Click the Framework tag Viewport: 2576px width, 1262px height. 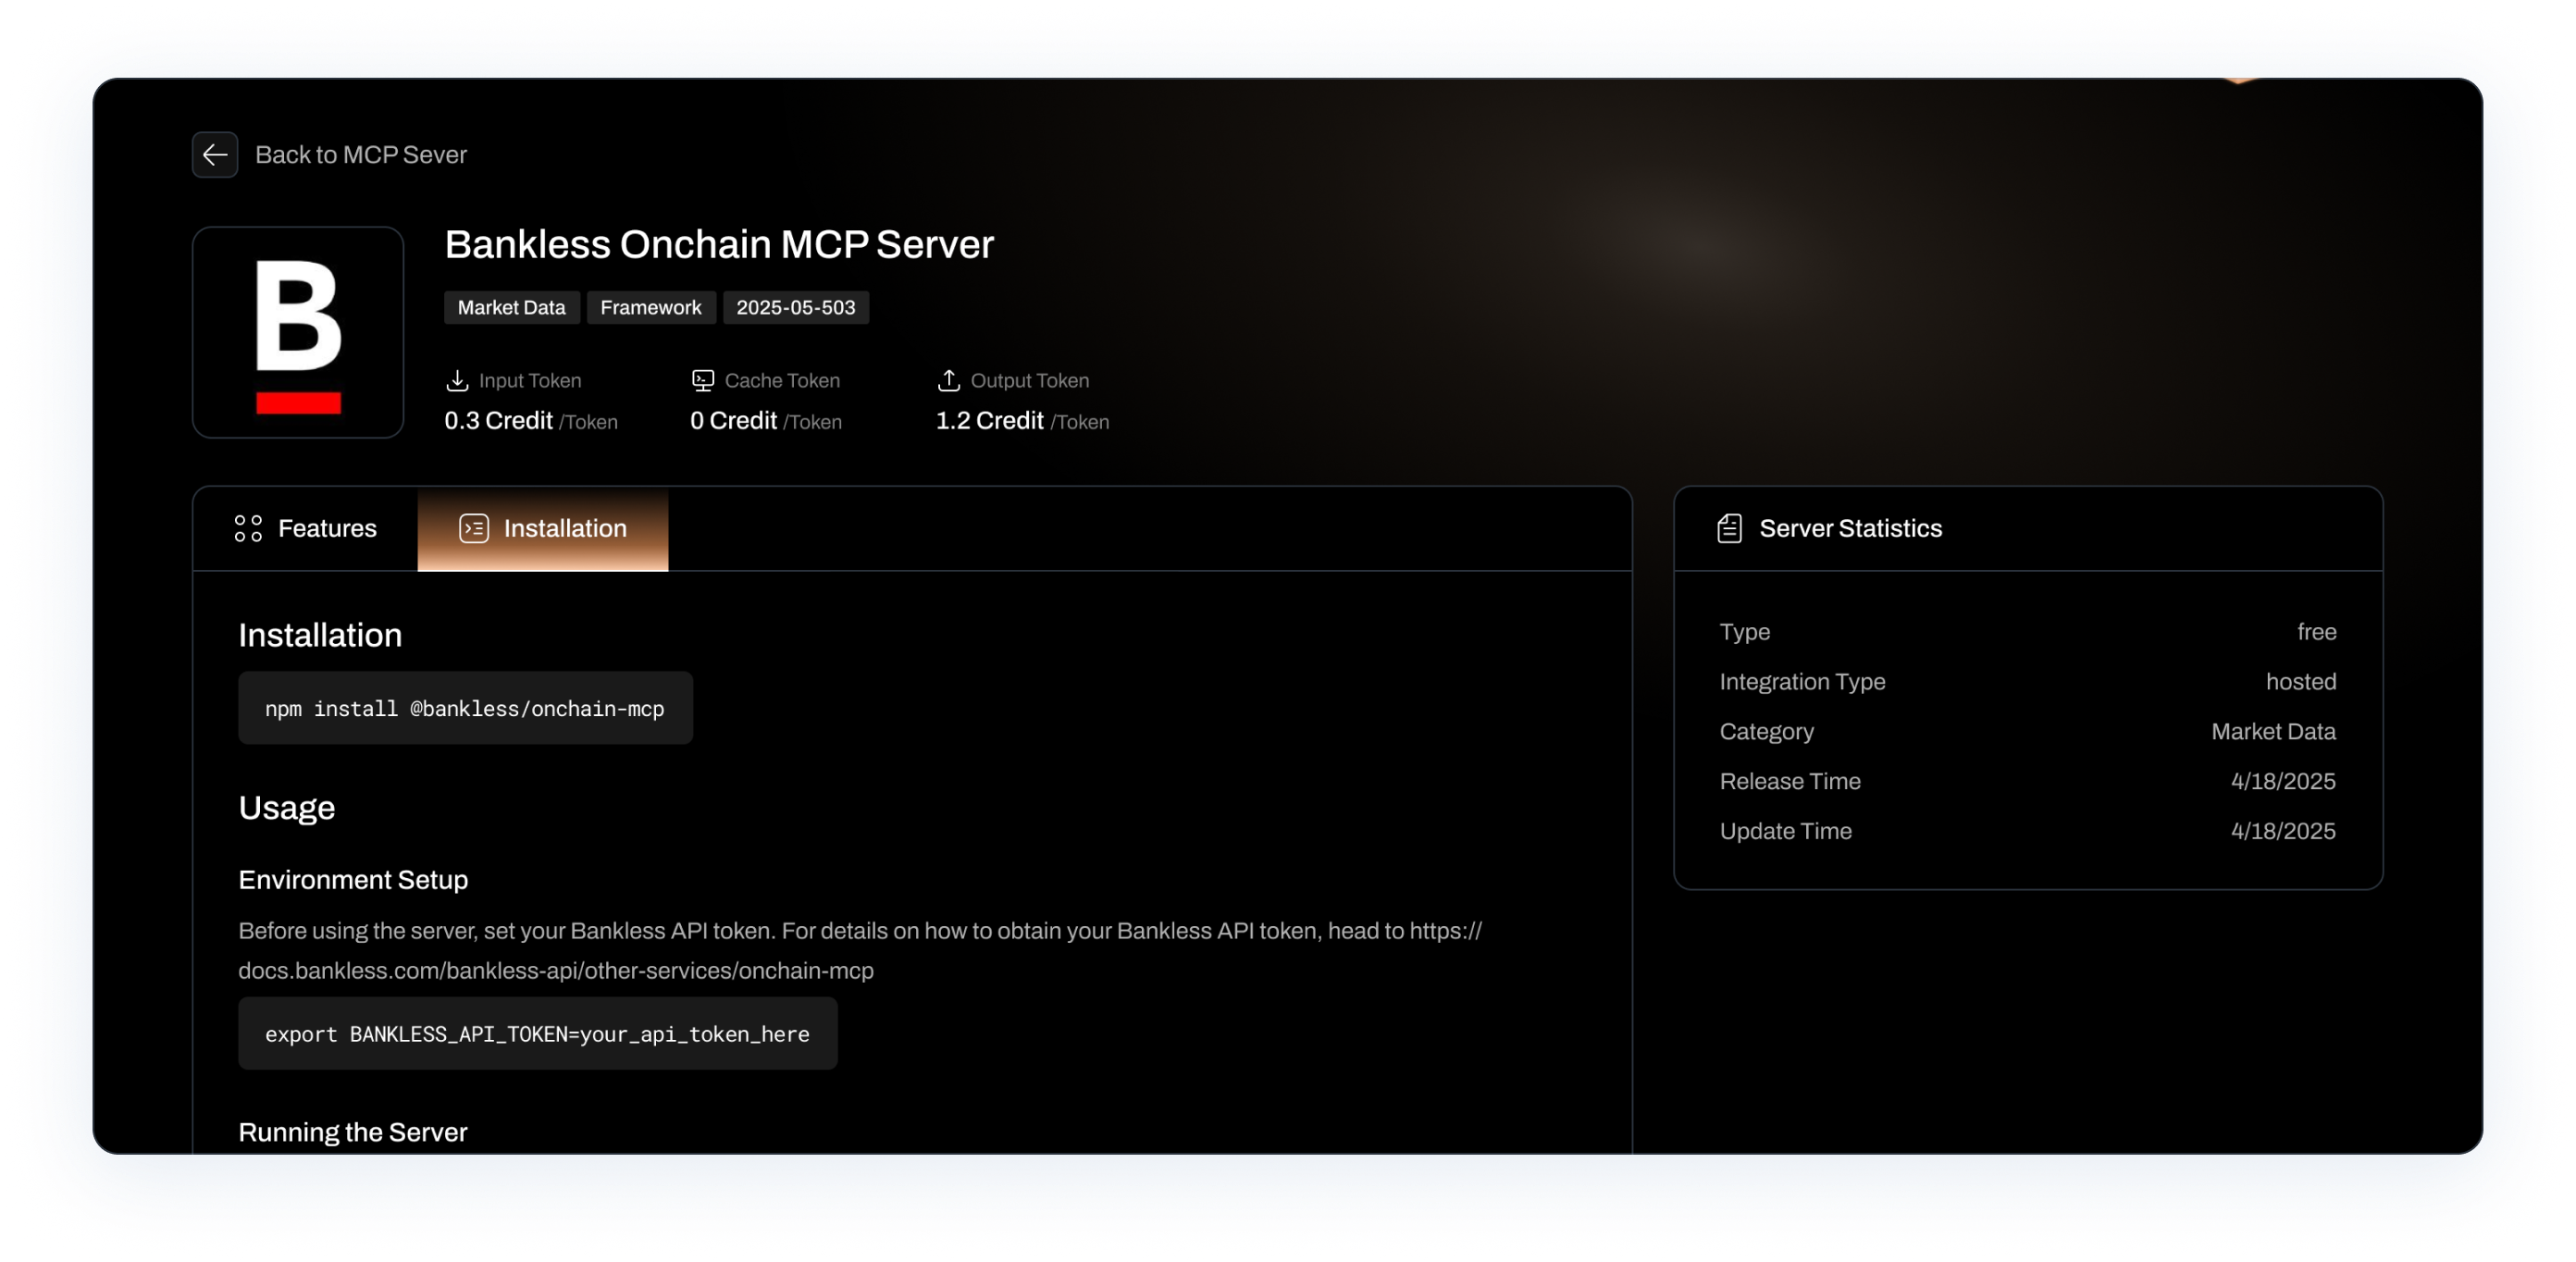651,308
